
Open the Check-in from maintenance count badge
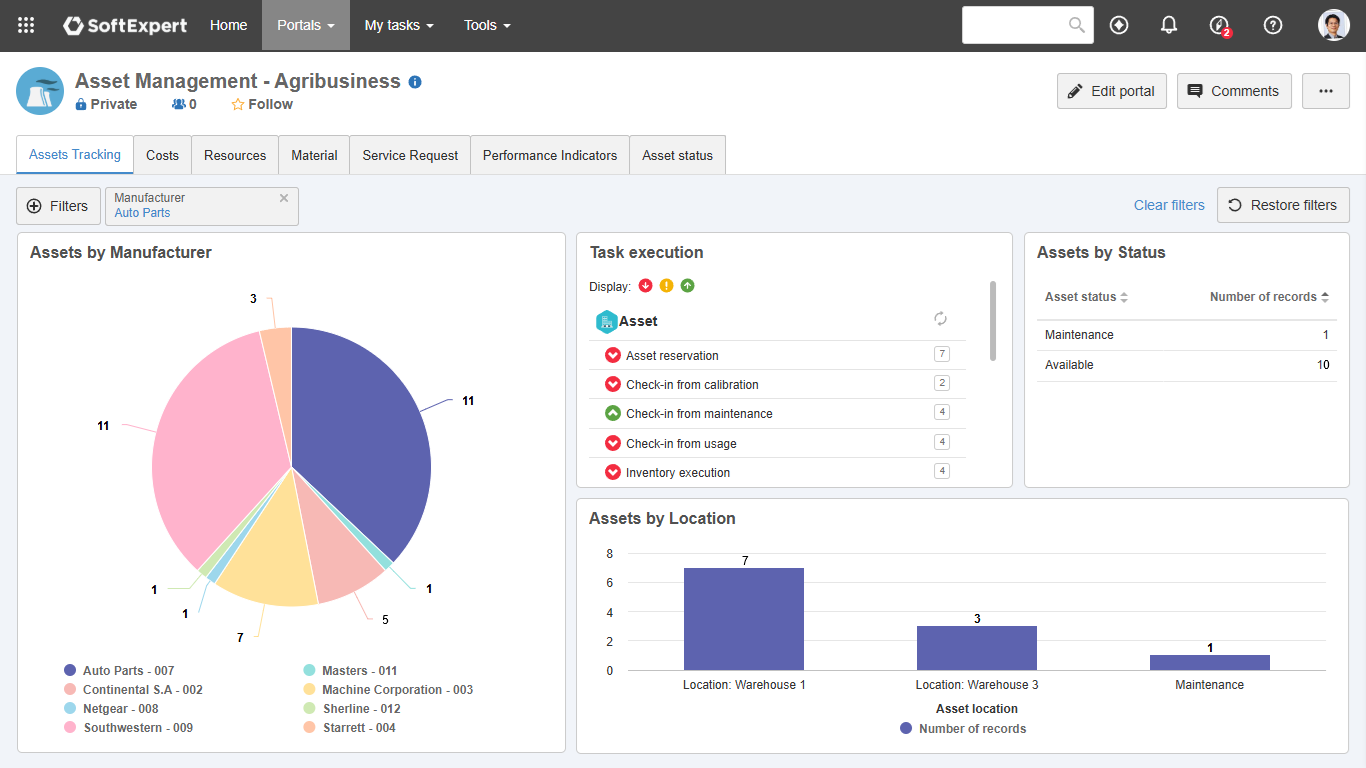[x=941, y=412]
